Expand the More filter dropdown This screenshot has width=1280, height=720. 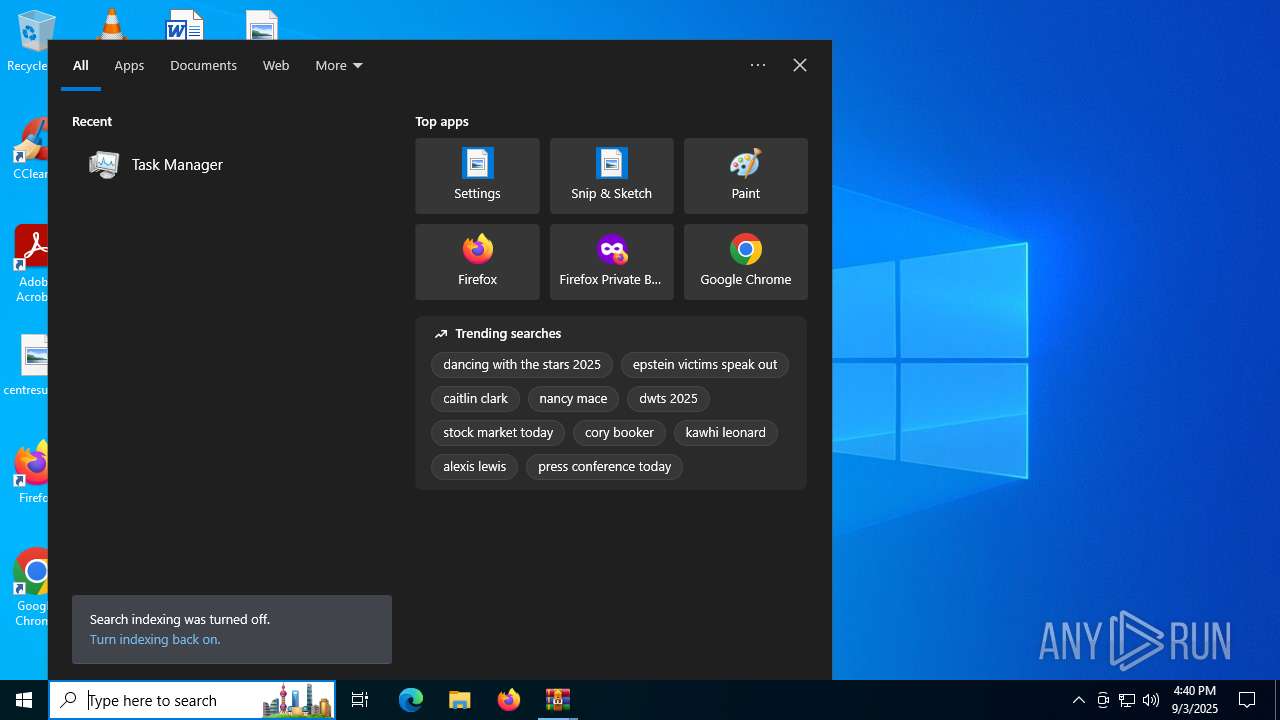[x=339, y=65]
